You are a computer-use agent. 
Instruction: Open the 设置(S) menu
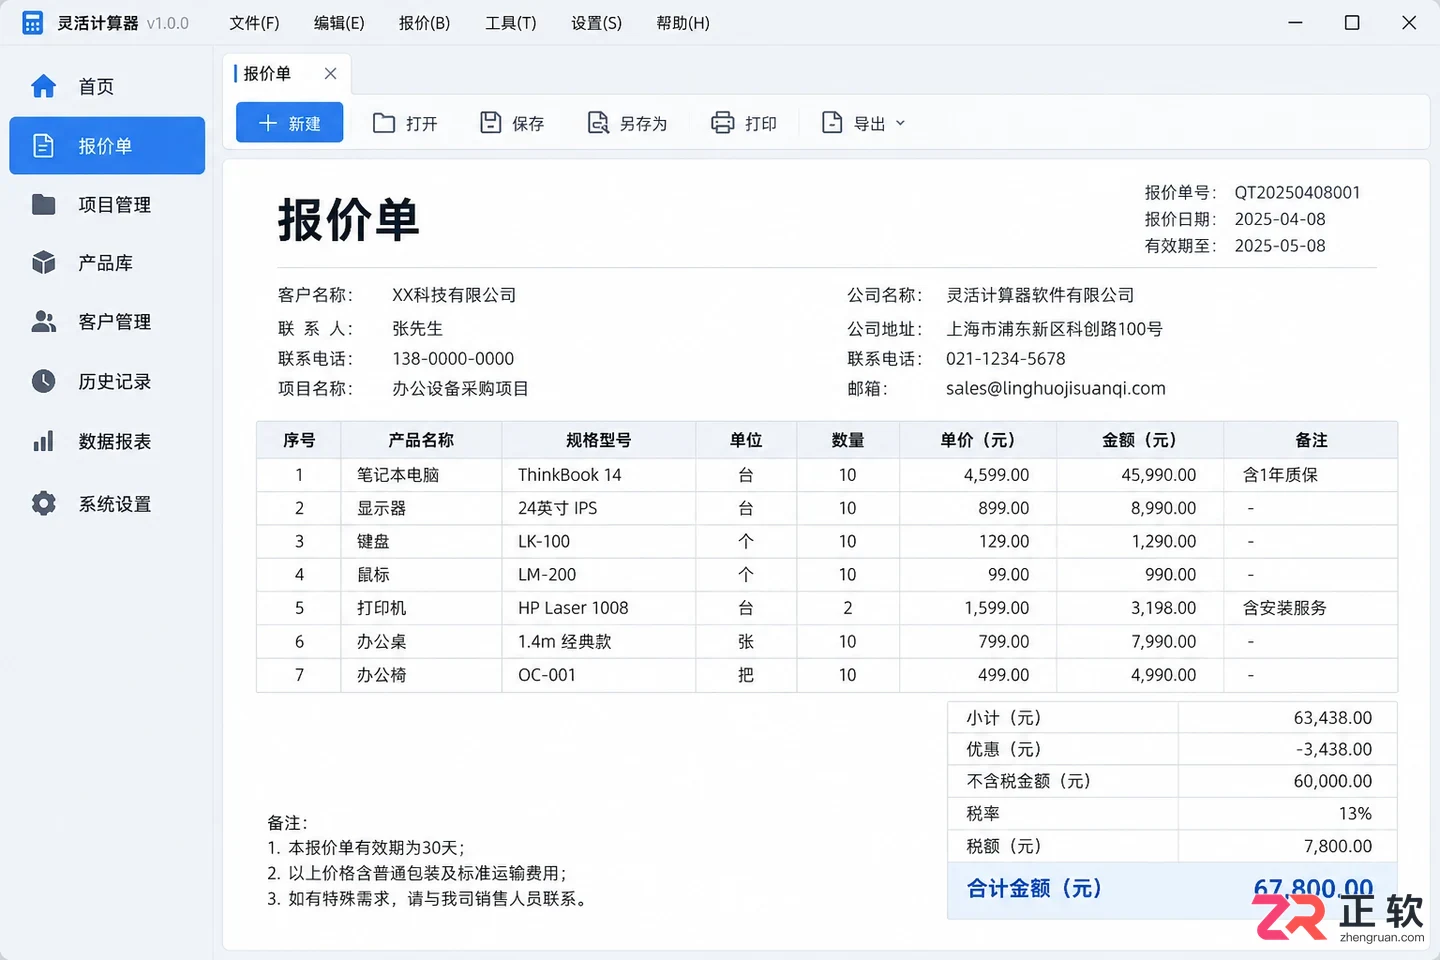[x=596, y=23]
